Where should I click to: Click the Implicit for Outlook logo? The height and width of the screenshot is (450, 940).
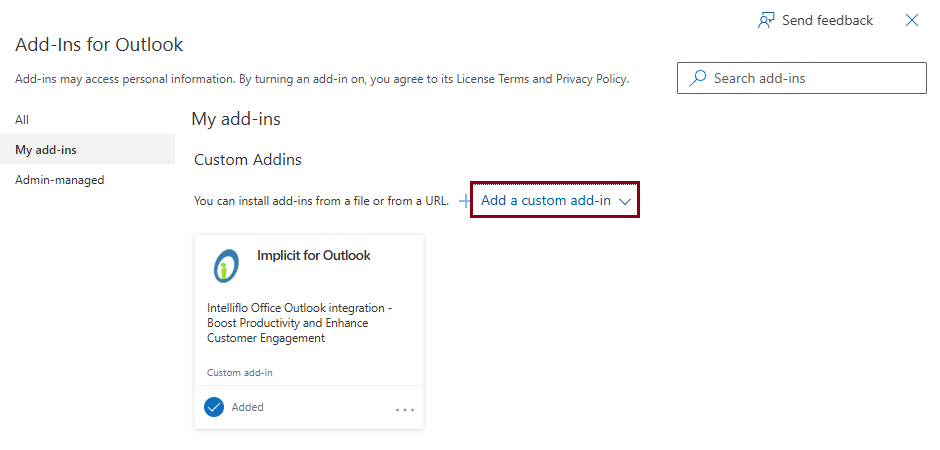click(226, 266)
